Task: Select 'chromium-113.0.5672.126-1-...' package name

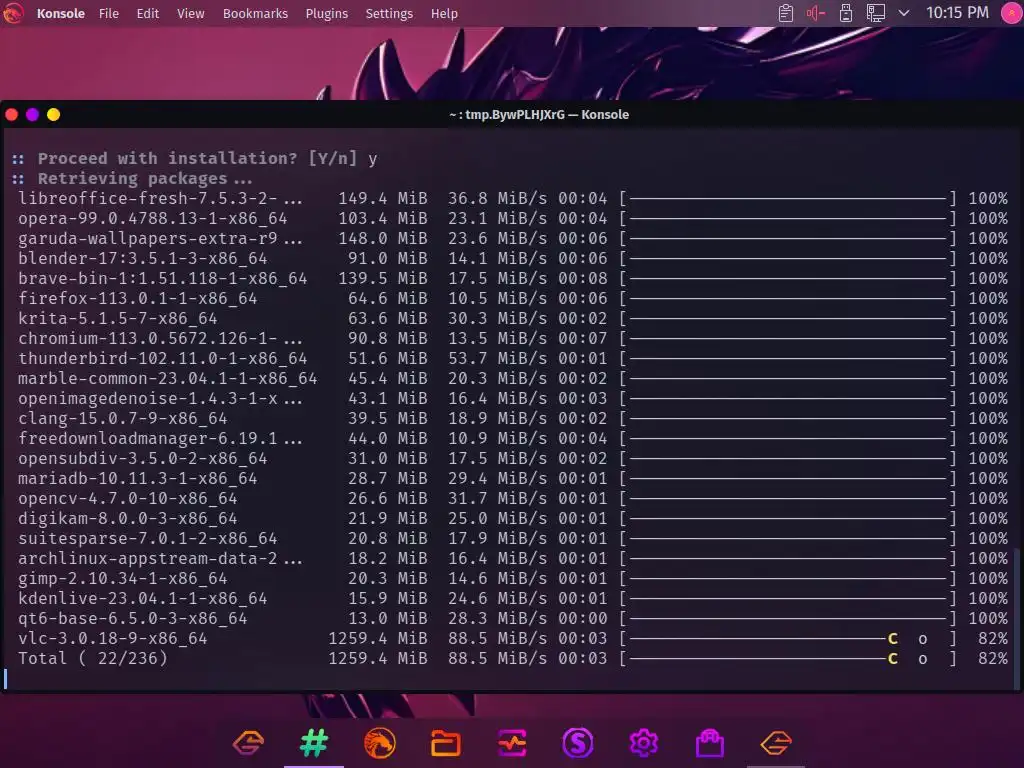Action: (160, 338)
